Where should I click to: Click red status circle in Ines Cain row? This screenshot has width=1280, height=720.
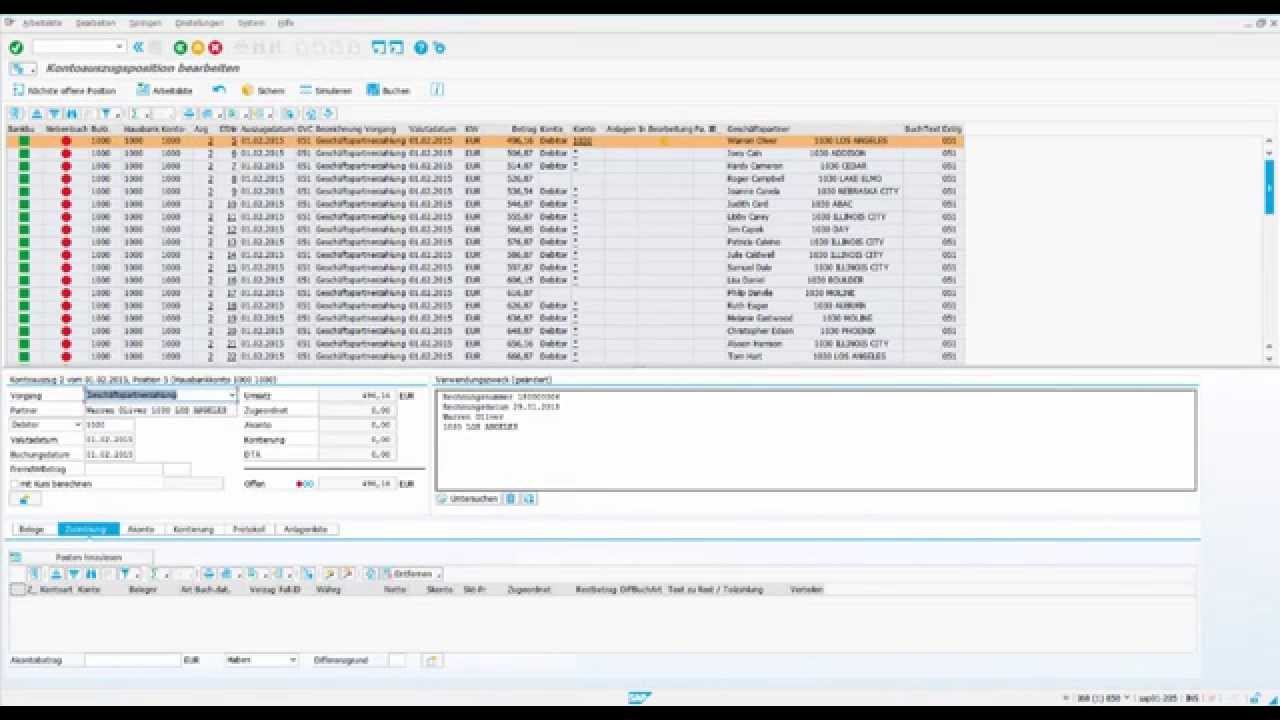[66, 154]
